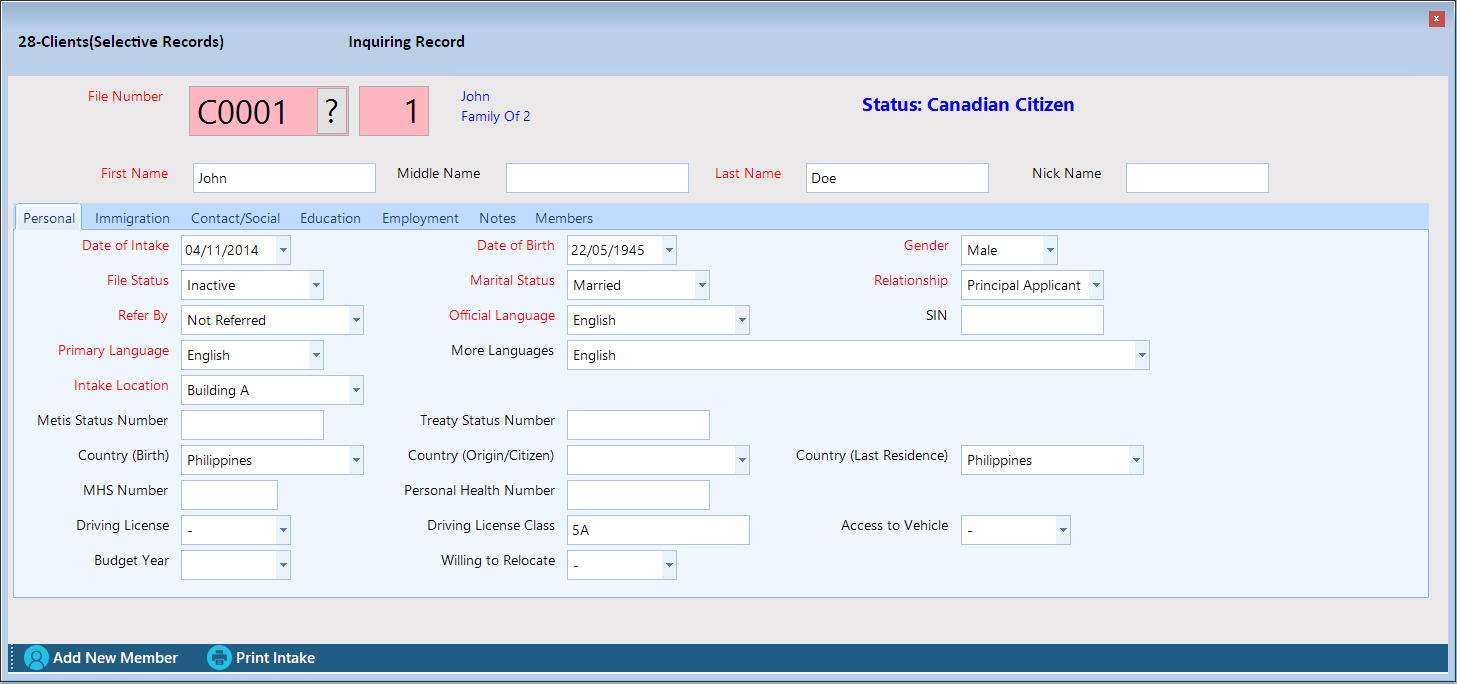Click the SIN input field
The width and height of the screenshot is (1457, 684).
click(1032, 320)
